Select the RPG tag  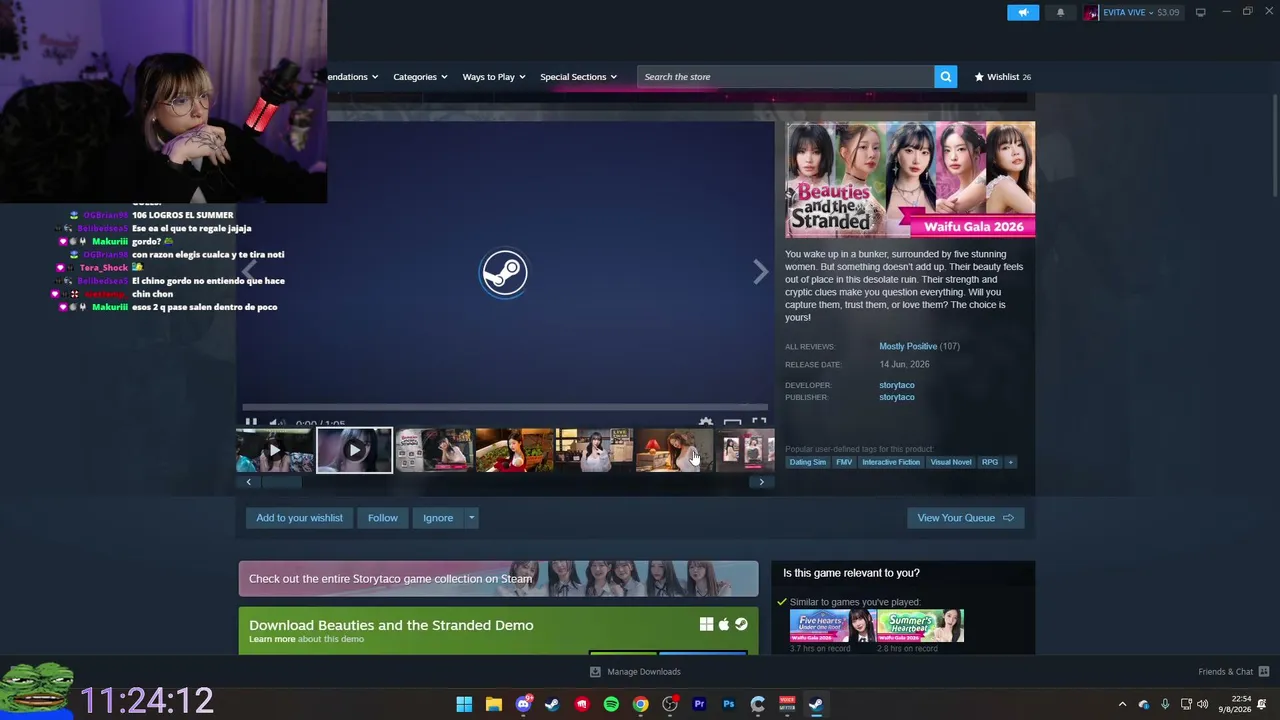[x=990, y=462]
